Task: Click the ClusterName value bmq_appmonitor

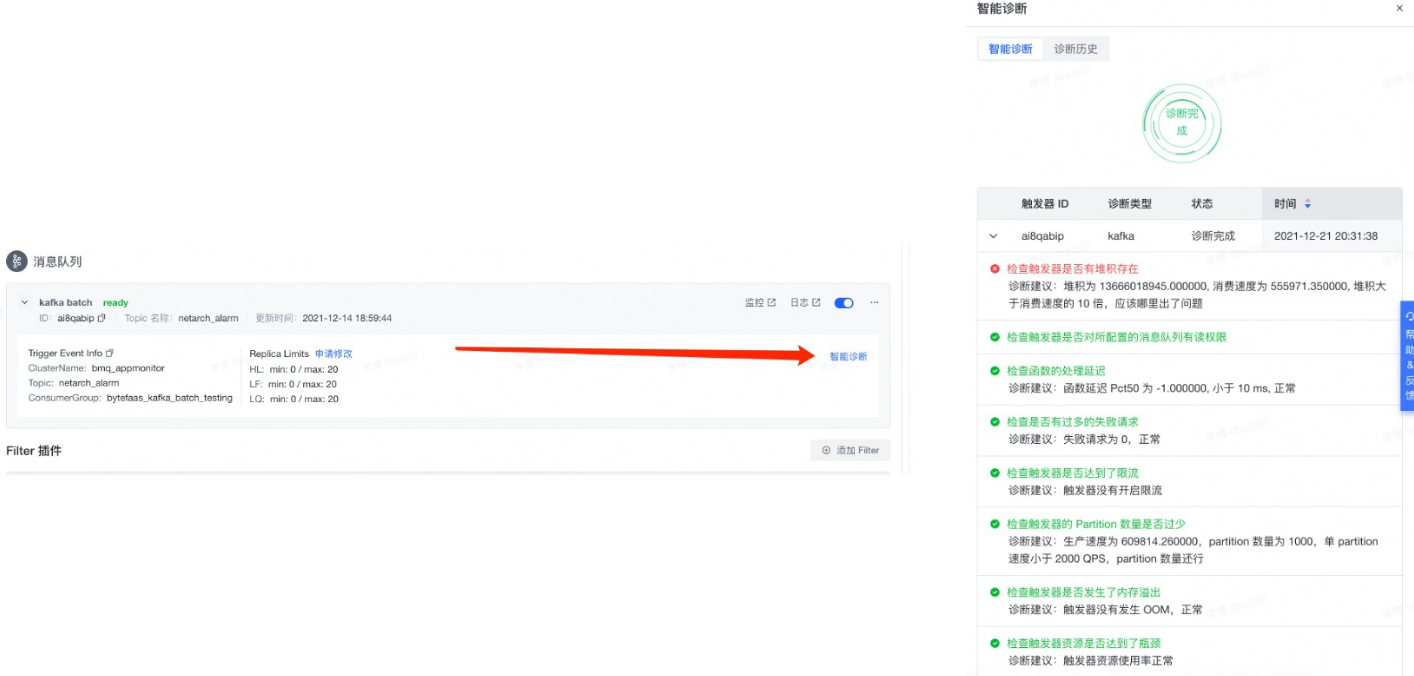Action: click(x=128, y=368)
